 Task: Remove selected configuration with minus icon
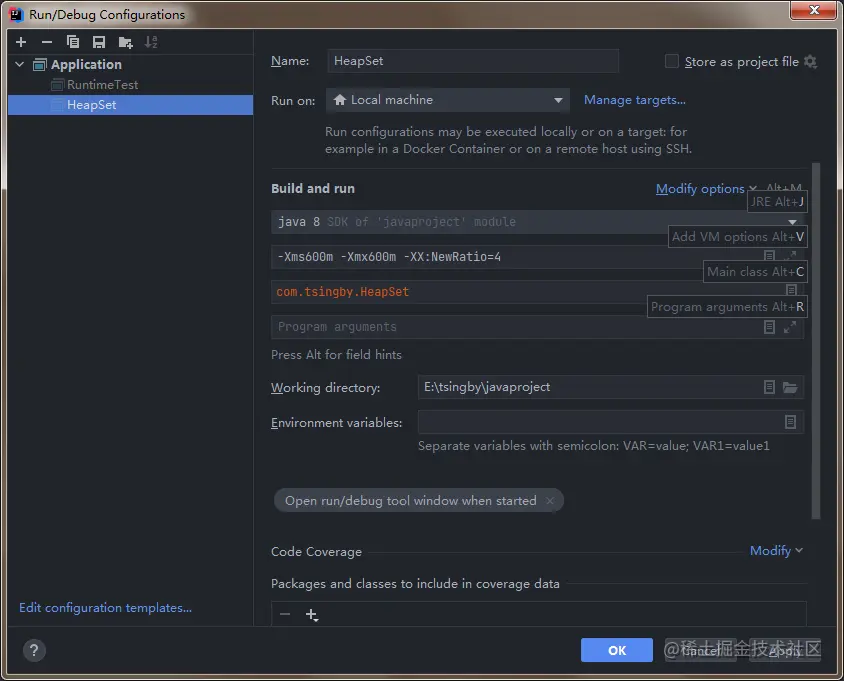[x=47, y=42]
